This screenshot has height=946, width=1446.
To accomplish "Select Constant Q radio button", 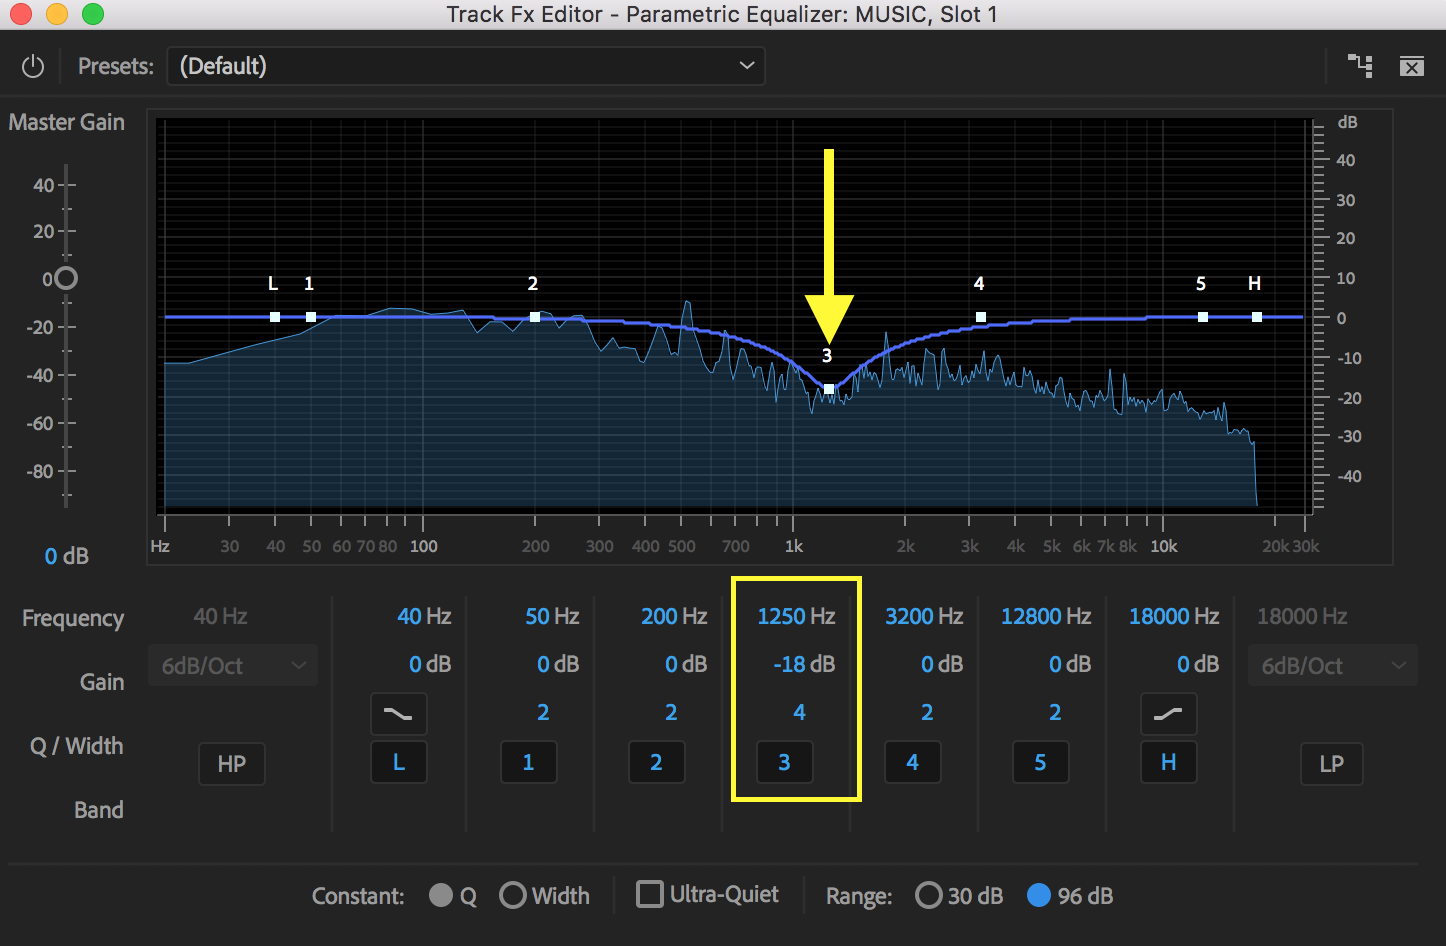I will (441, 895).
